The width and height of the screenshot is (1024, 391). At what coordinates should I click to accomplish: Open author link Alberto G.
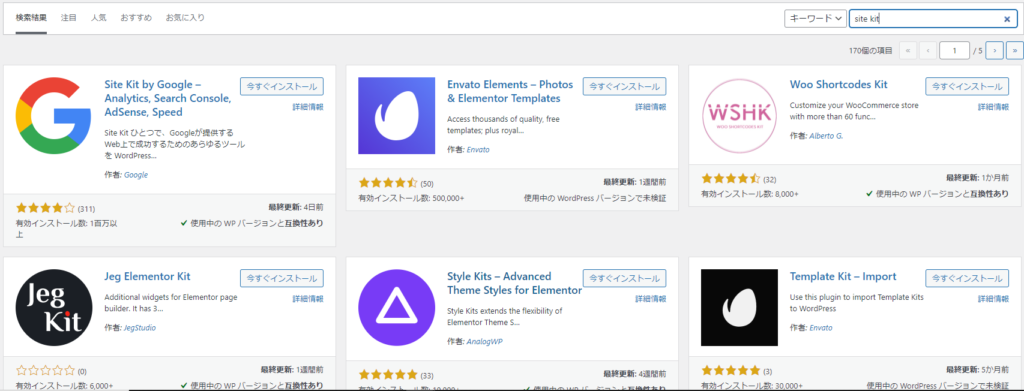(x=826, y=136)
